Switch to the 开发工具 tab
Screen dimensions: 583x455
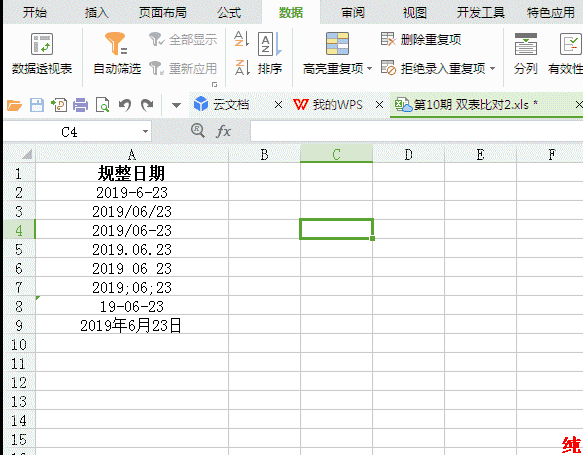click(x=481, y=12)
